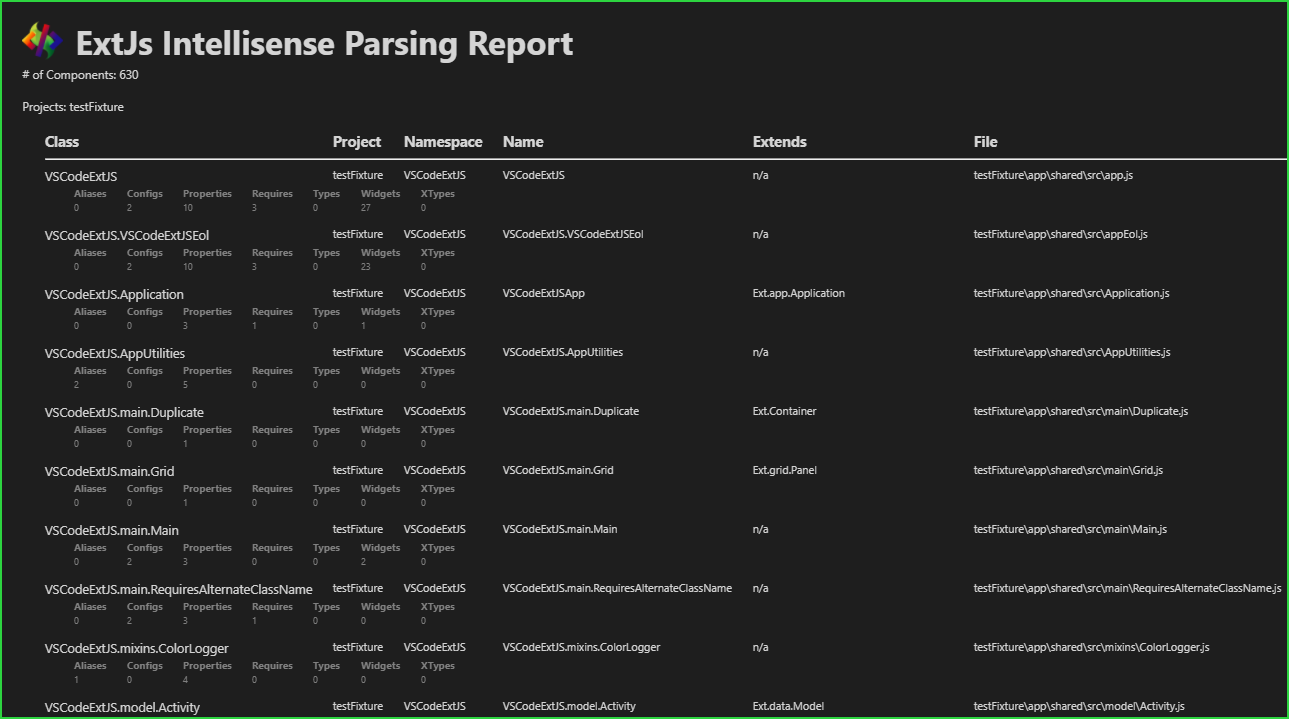Click the file path ending in Activity.js
Screen dimensions: 1289x719
[1080, 707]
